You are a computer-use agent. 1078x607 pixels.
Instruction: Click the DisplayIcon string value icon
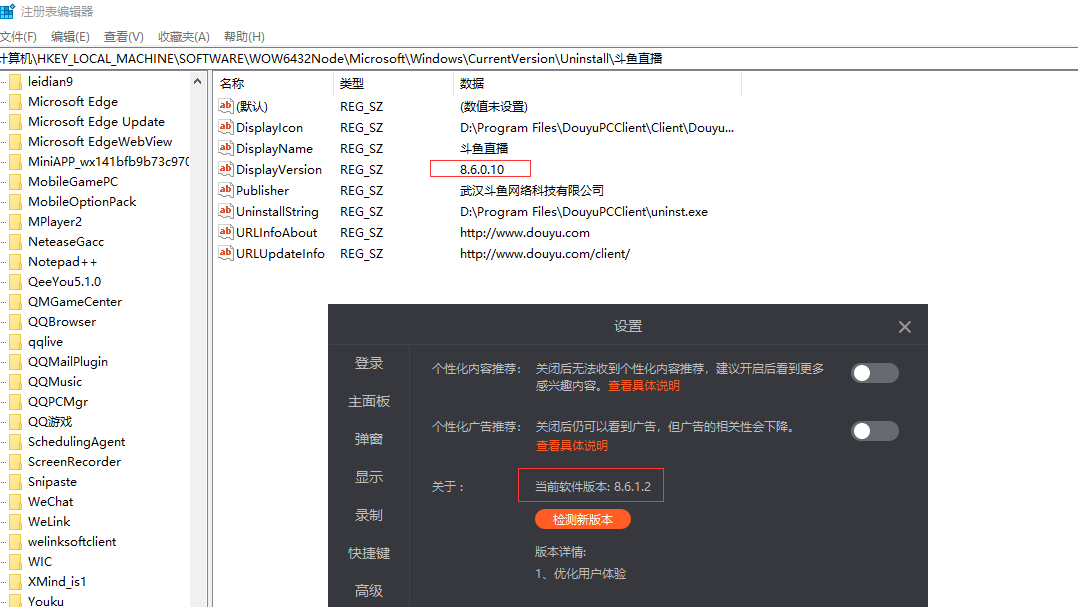click(226, 126)
